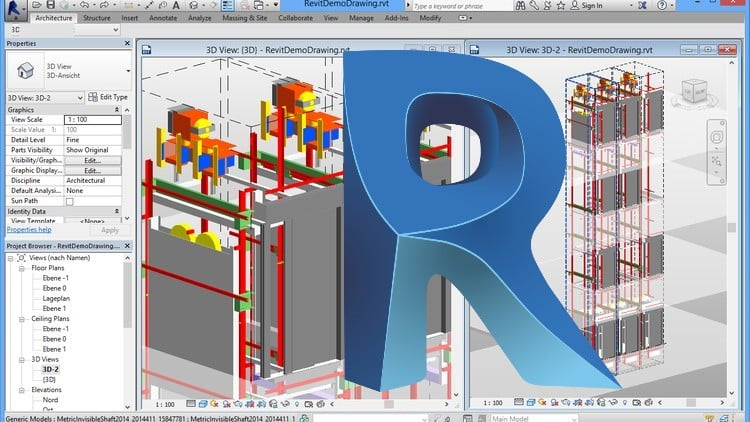Viewport: 750px width, 422px height.
Task: Click the Favorites star icon
Action: pos(561,5)
